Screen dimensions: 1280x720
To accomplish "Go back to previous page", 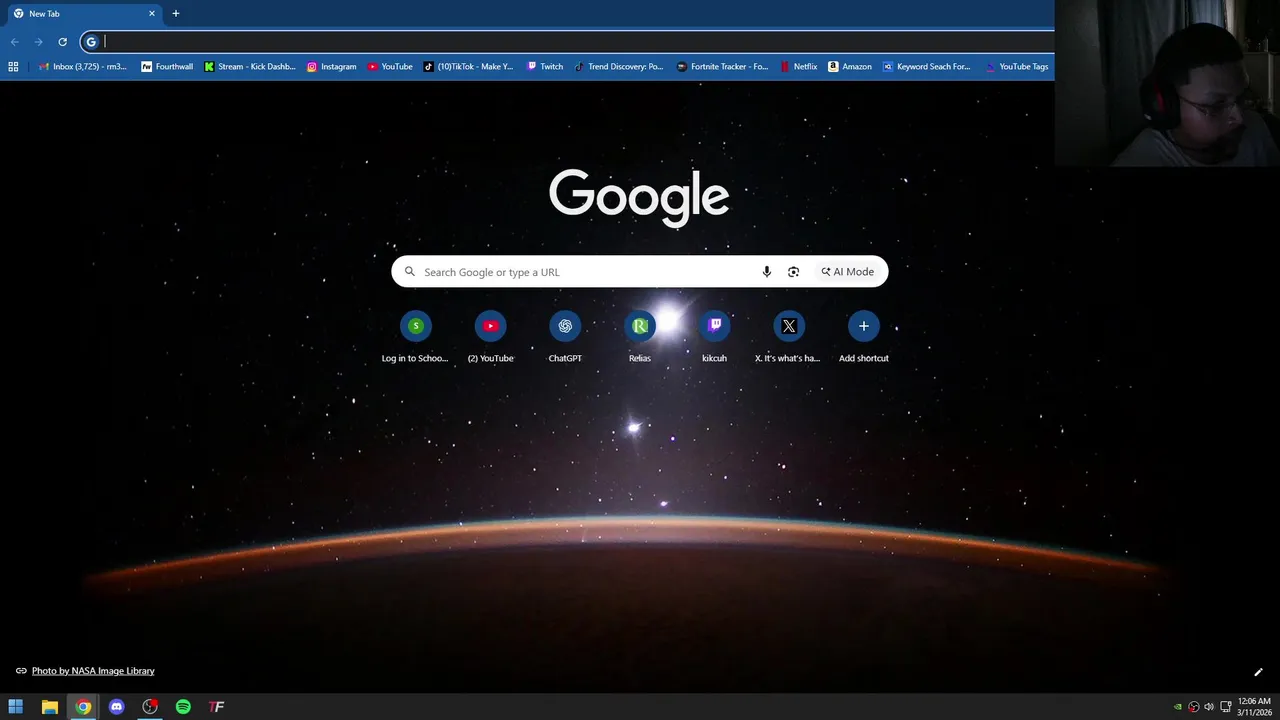I will point(14,42).
